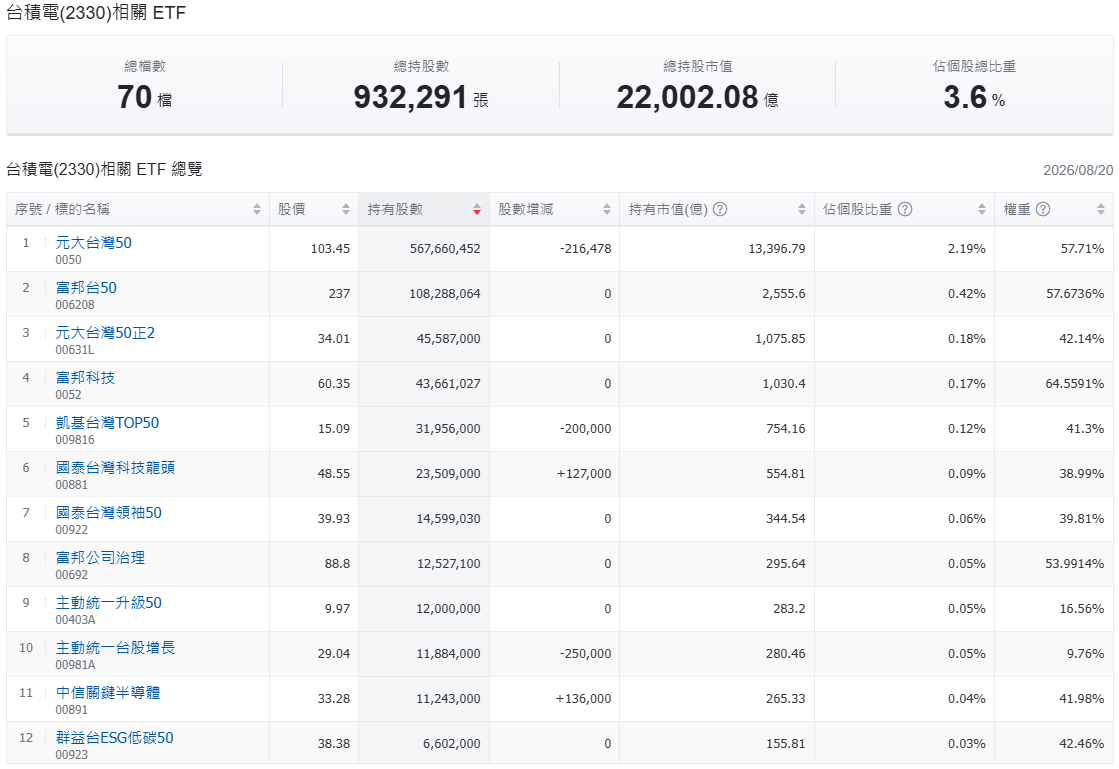Sort by 股數增減 column arrows

point(607,209)
